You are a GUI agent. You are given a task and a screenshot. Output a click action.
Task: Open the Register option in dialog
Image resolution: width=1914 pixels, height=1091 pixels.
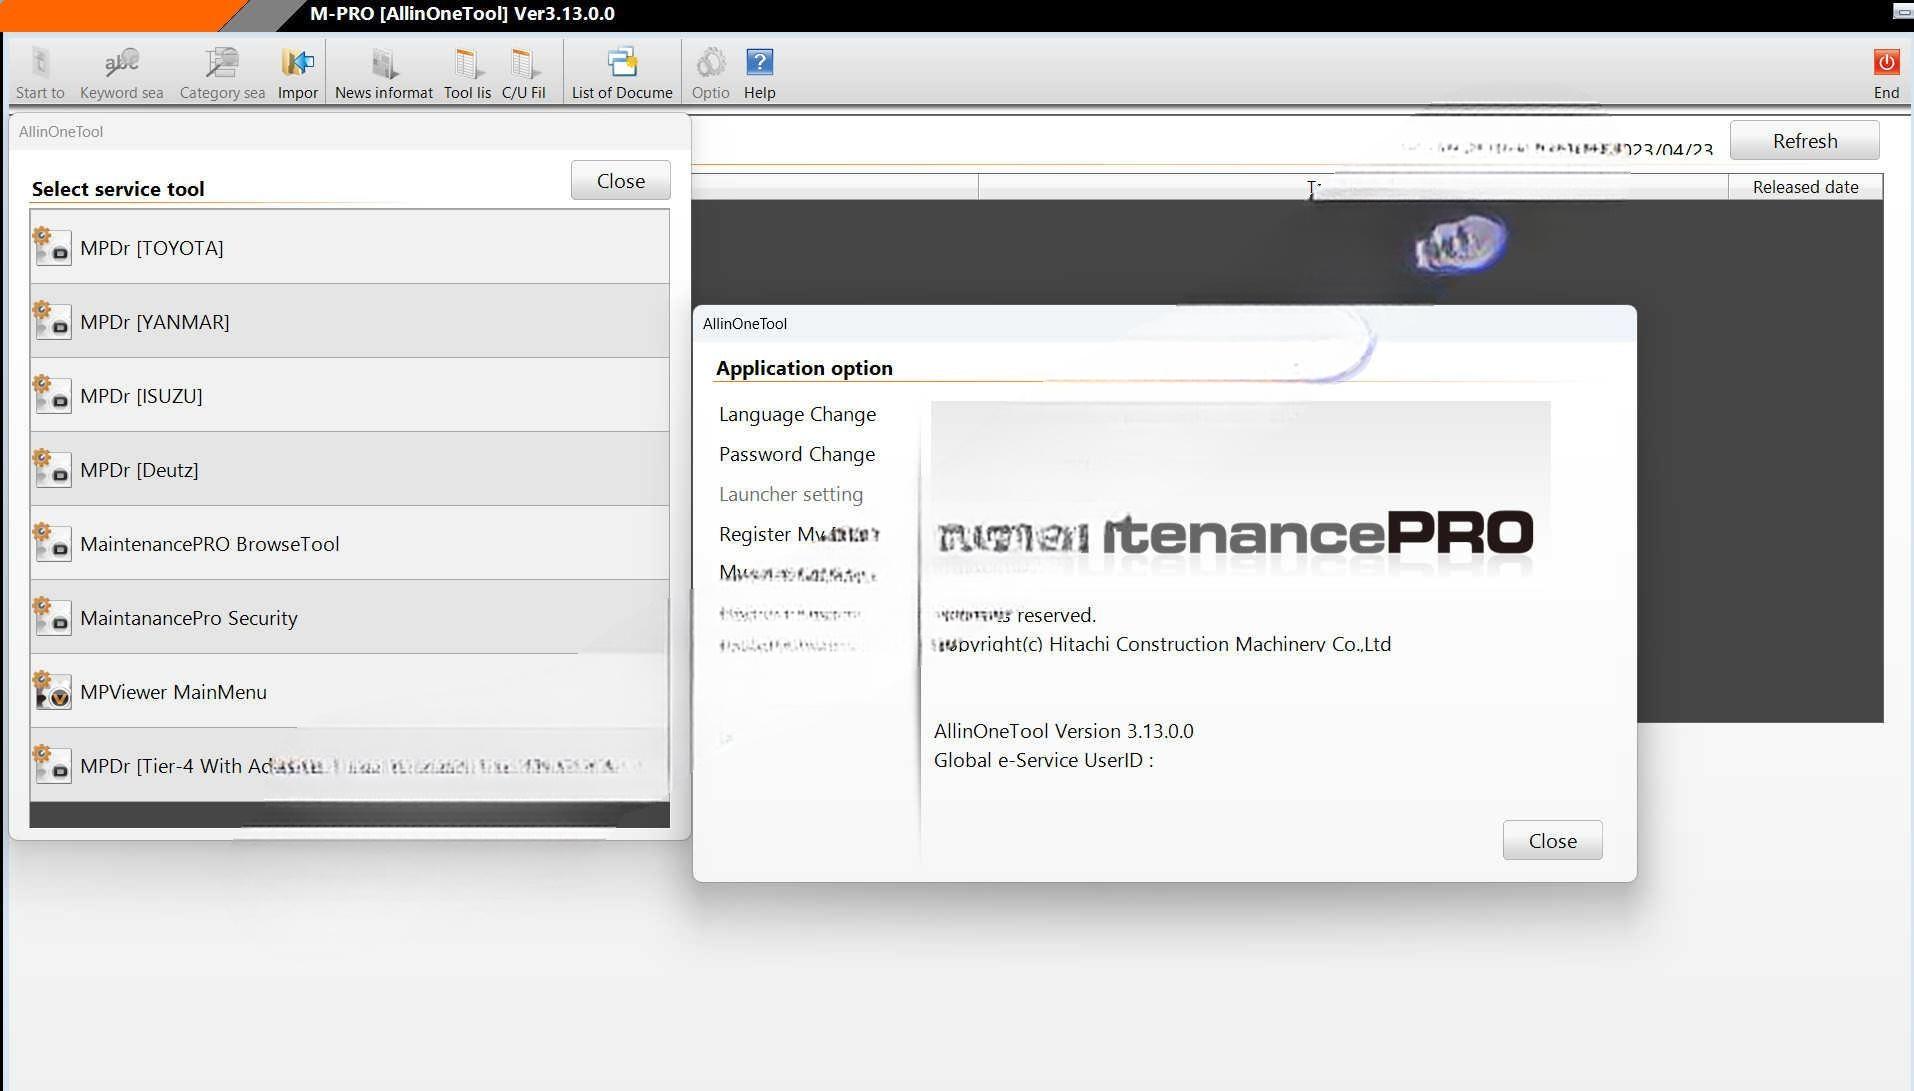pyautogui.click(x=799, y=534)
